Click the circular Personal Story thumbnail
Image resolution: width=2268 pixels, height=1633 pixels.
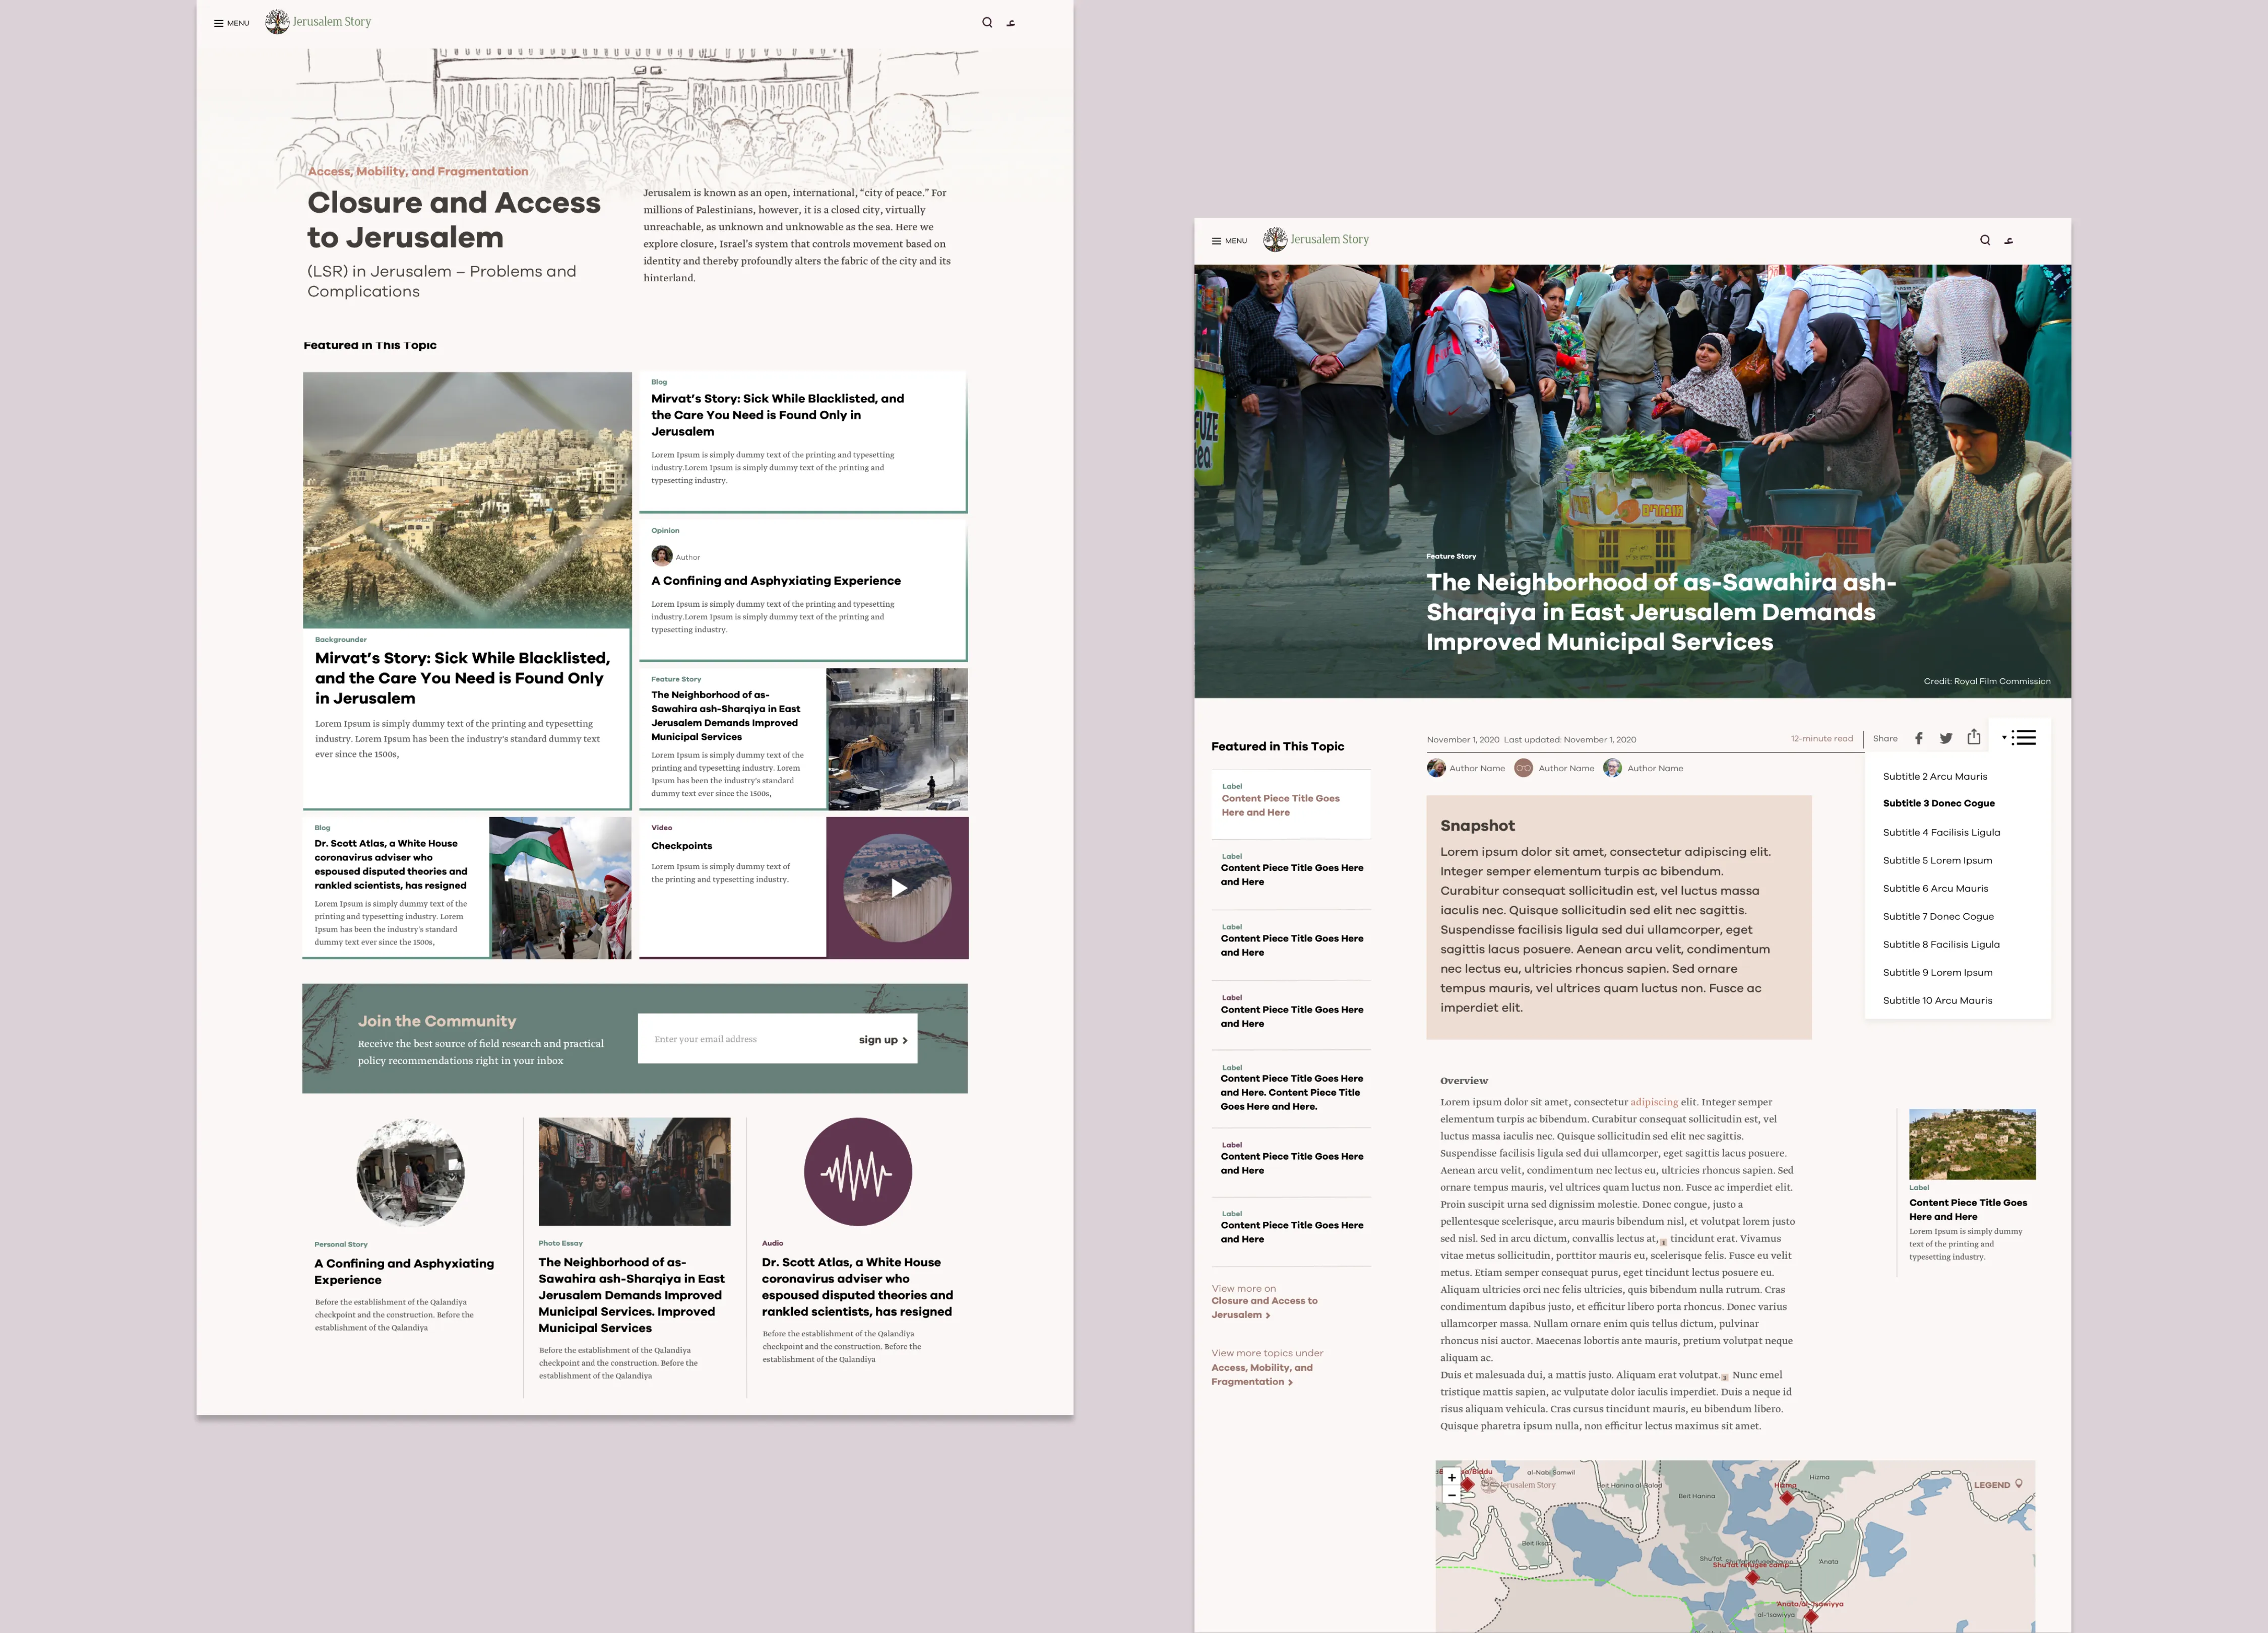[410, 1172]
